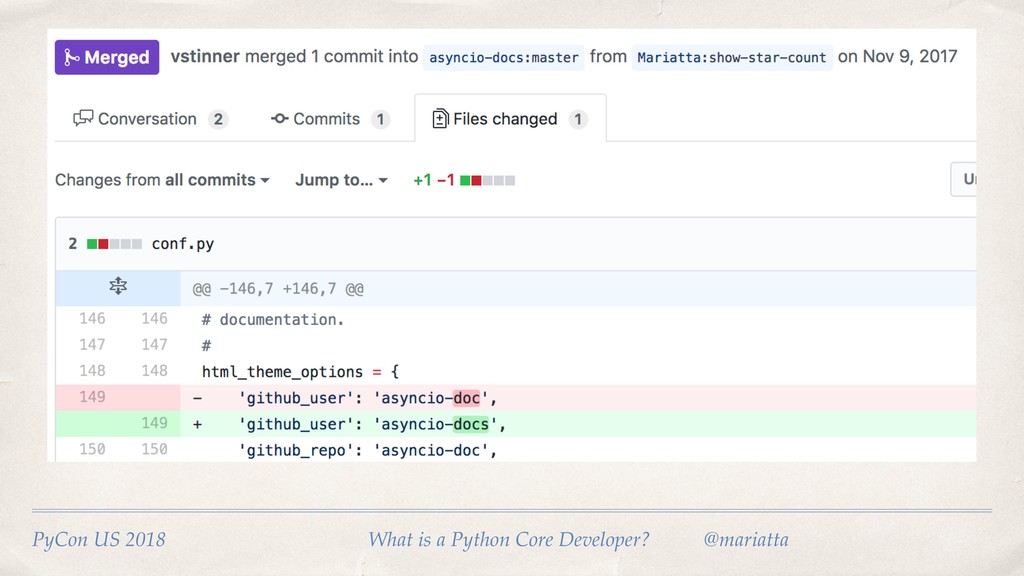The width and height of the screenshot is (1024, 576).
Task: Click the partially visible button at right edge
Action: pyautogui.click(x=963, y=180)
